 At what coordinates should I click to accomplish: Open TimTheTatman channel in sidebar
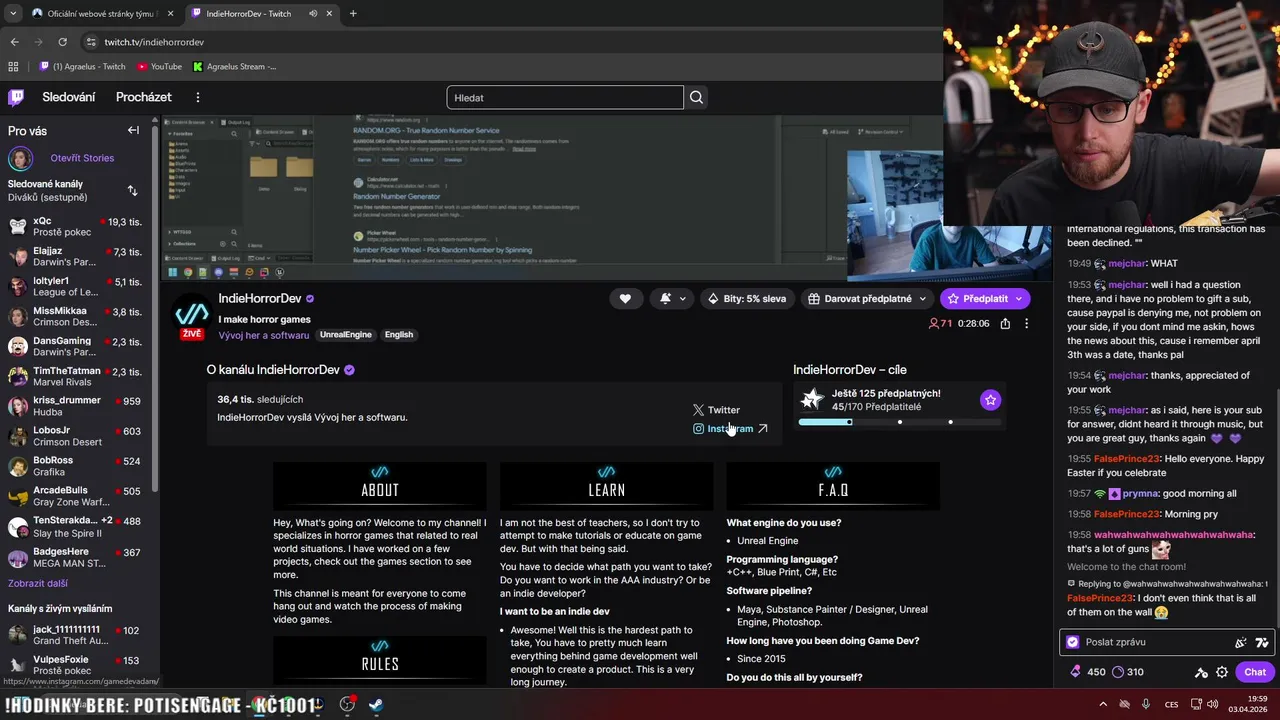coord(78,376)
